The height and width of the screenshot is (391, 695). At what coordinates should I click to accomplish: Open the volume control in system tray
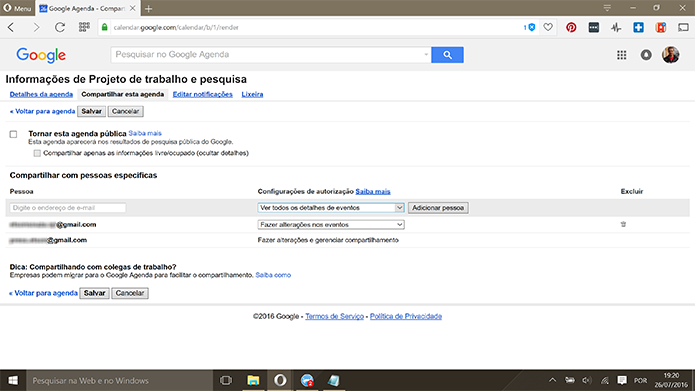[x=587, y=380]
